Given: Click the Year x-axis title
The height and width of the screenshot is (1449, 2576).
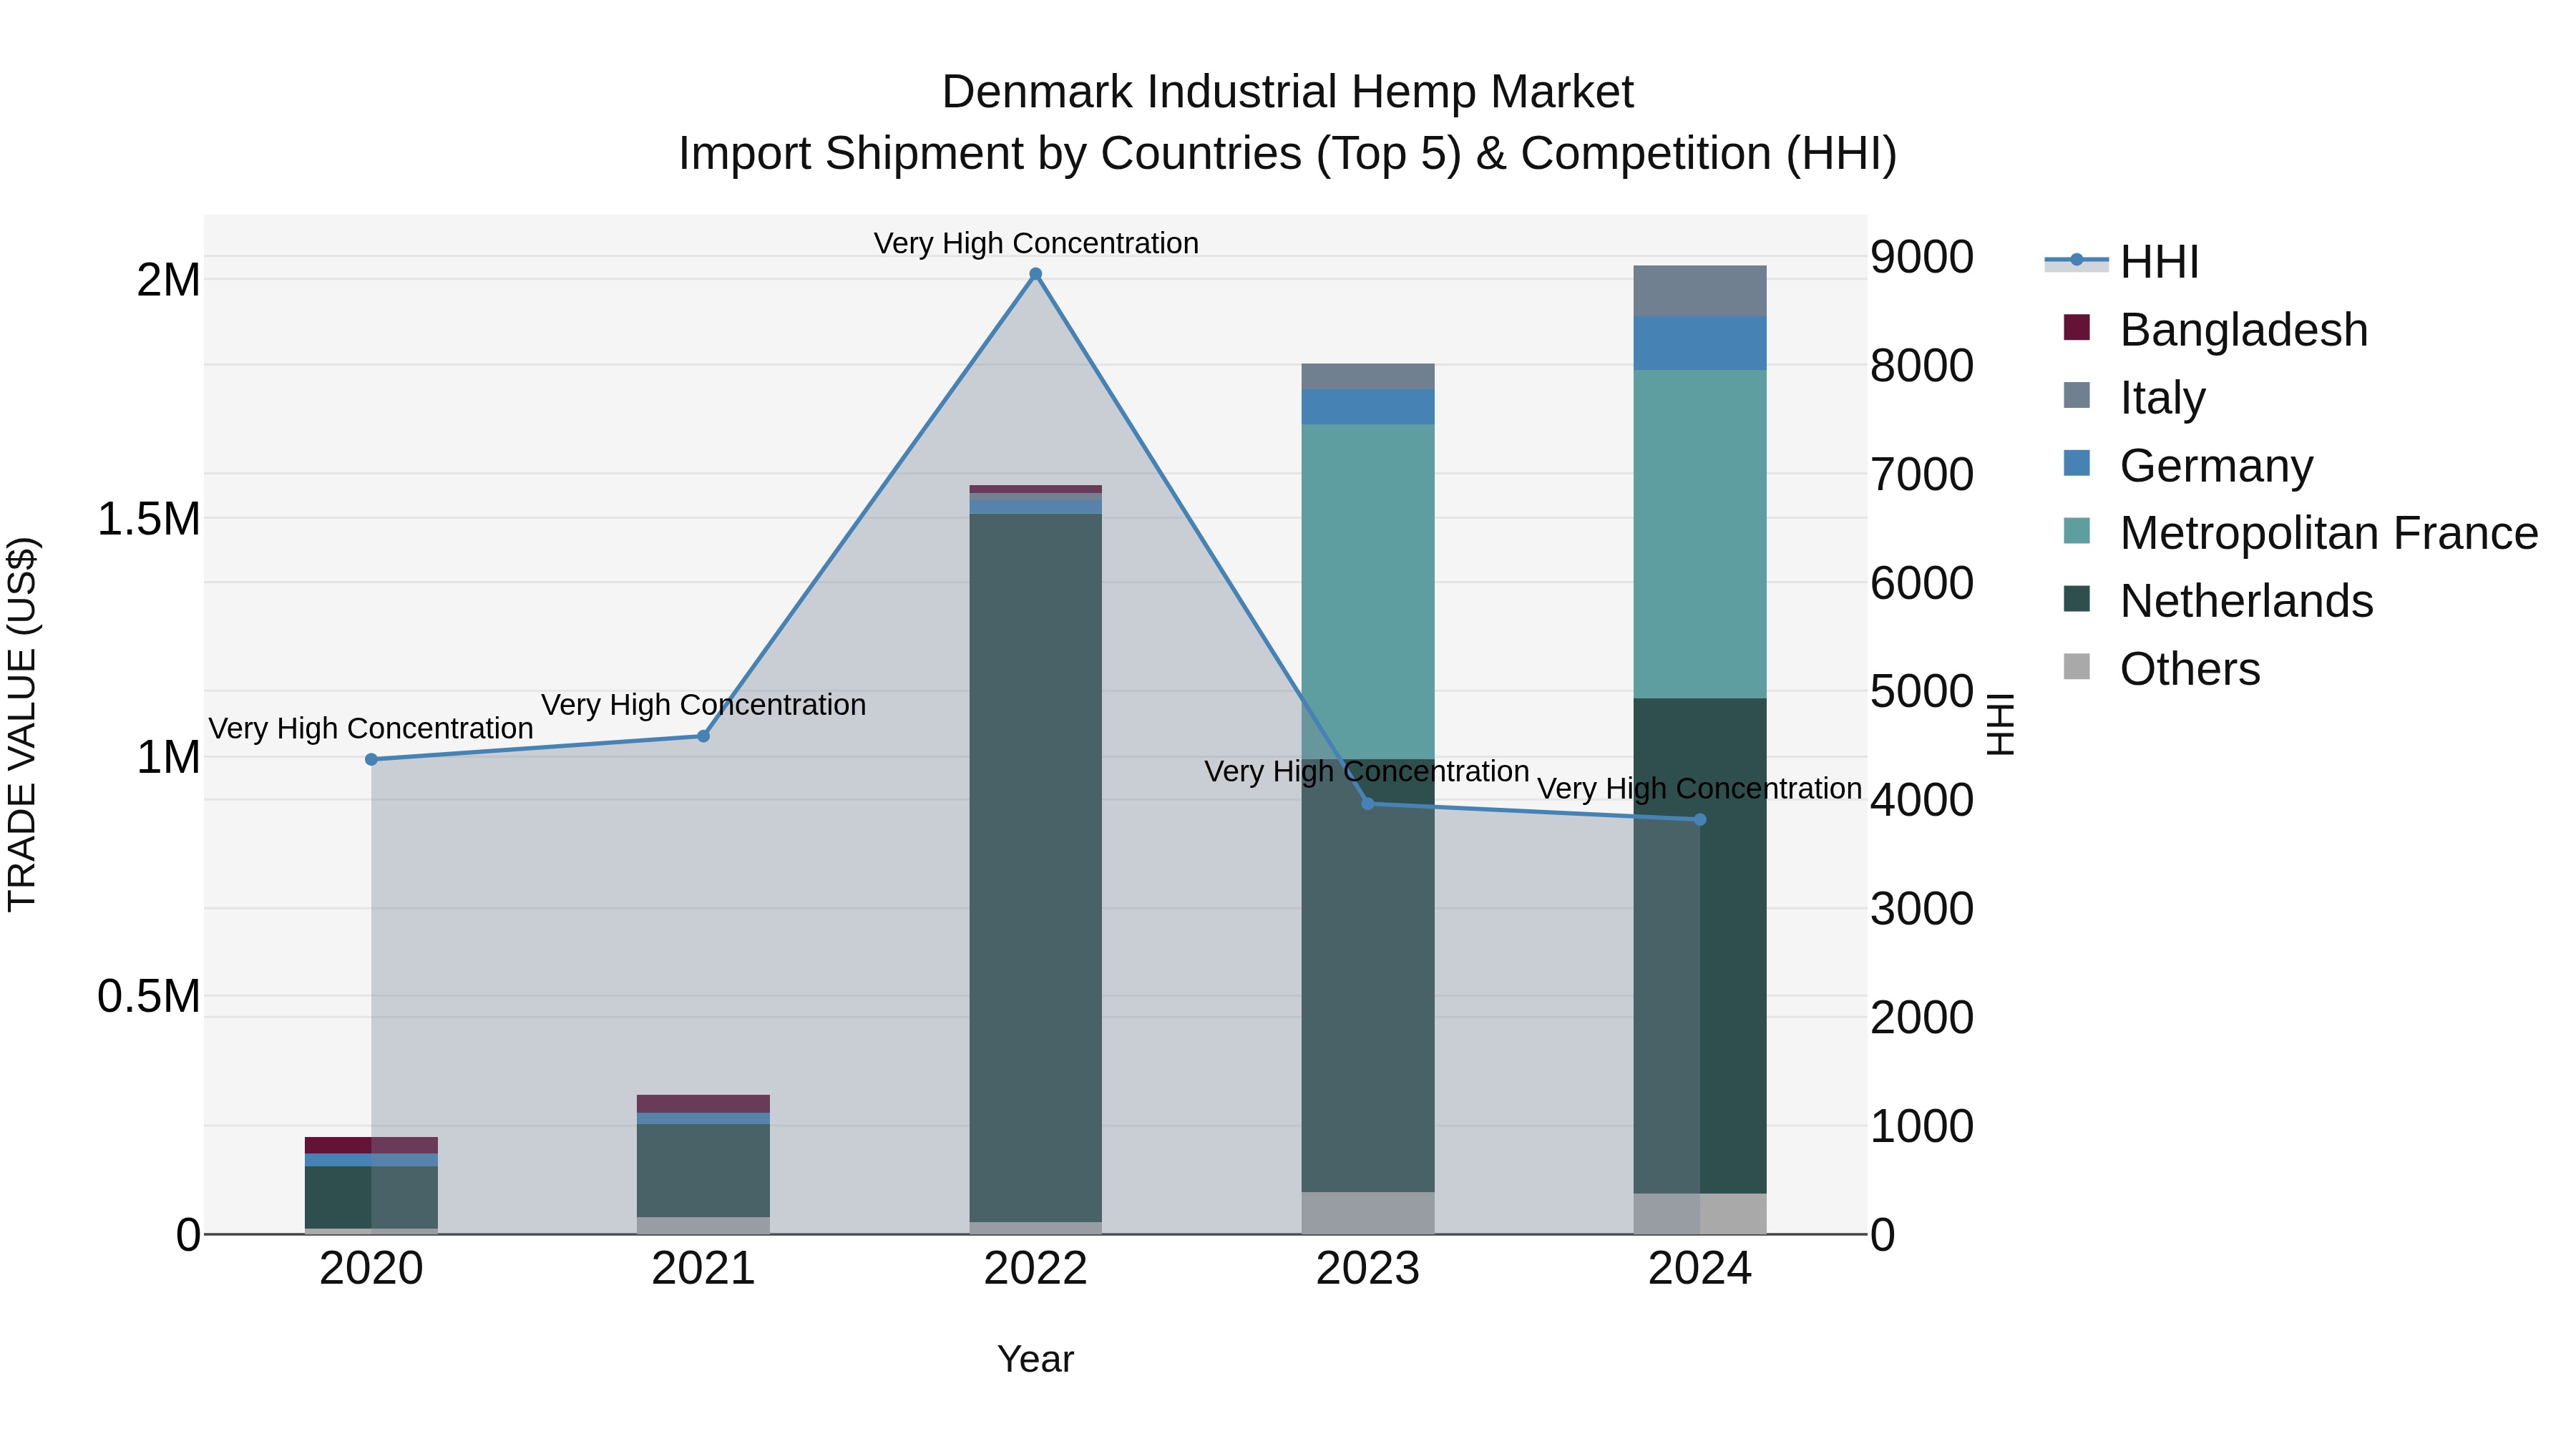Looking at the screenshot, I should (x=1035, y=1360).
